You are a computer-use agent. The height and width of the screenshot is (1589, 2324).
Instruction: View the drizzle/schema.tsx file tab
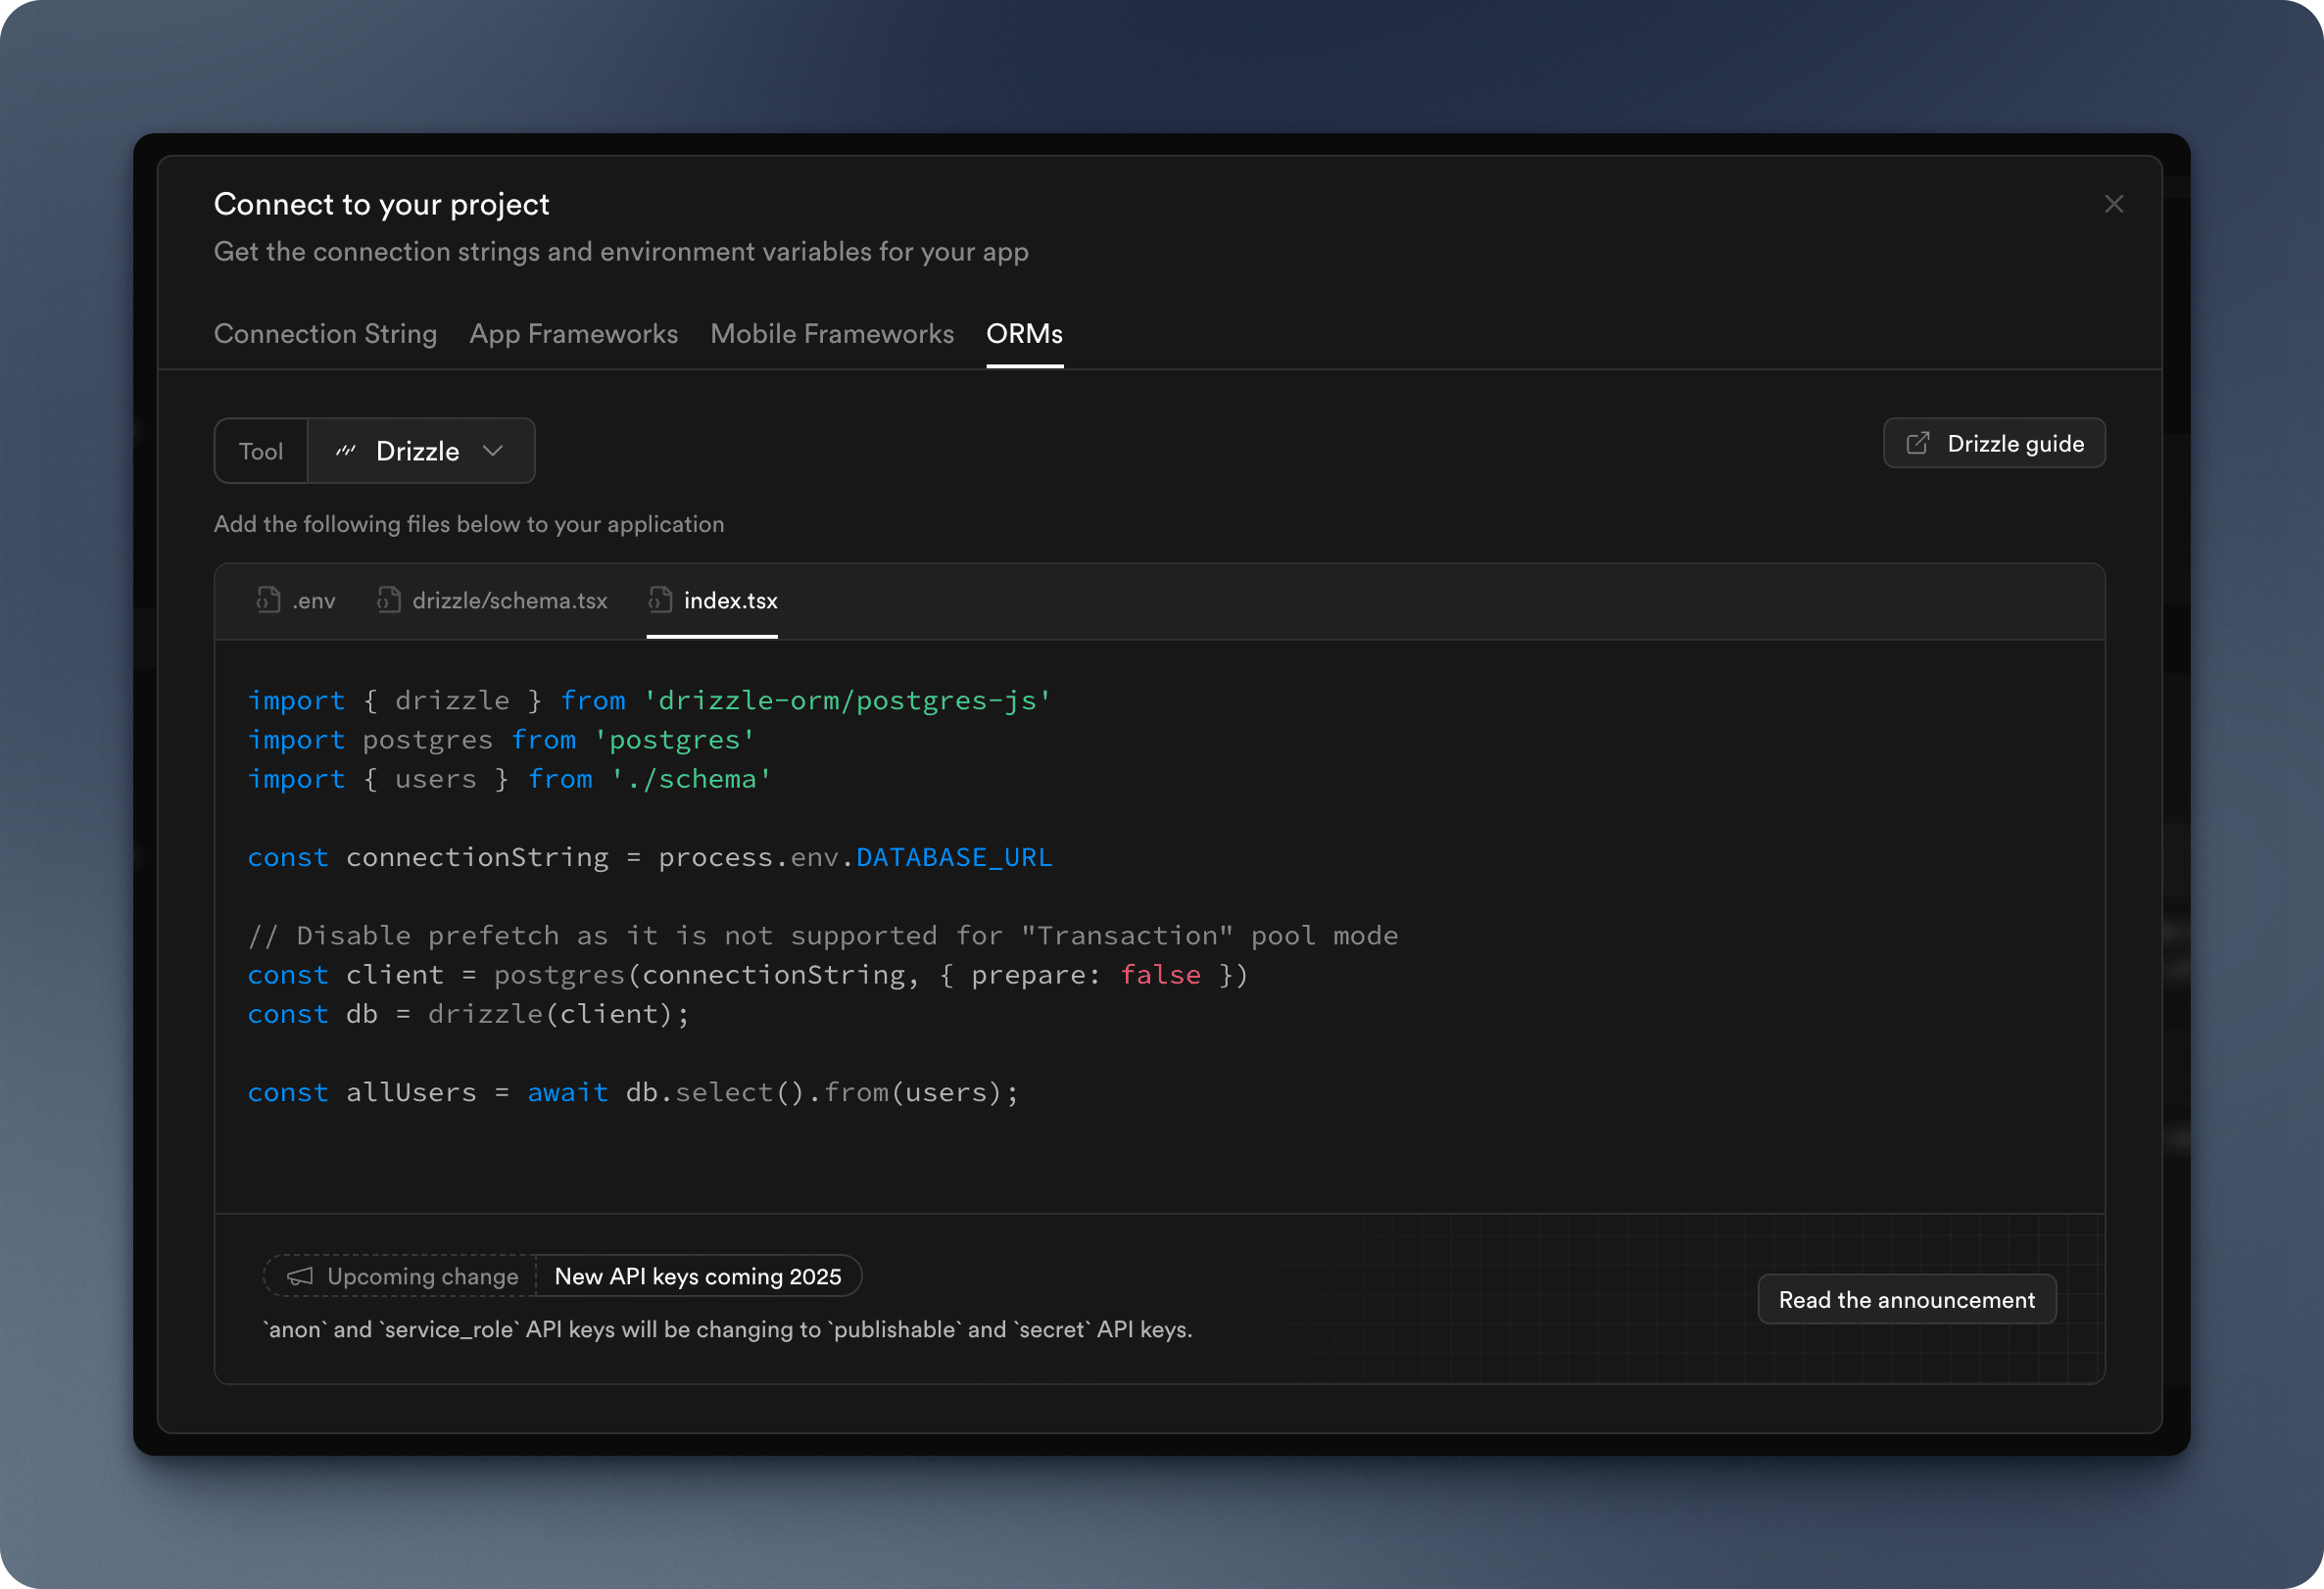pos(509,601)
